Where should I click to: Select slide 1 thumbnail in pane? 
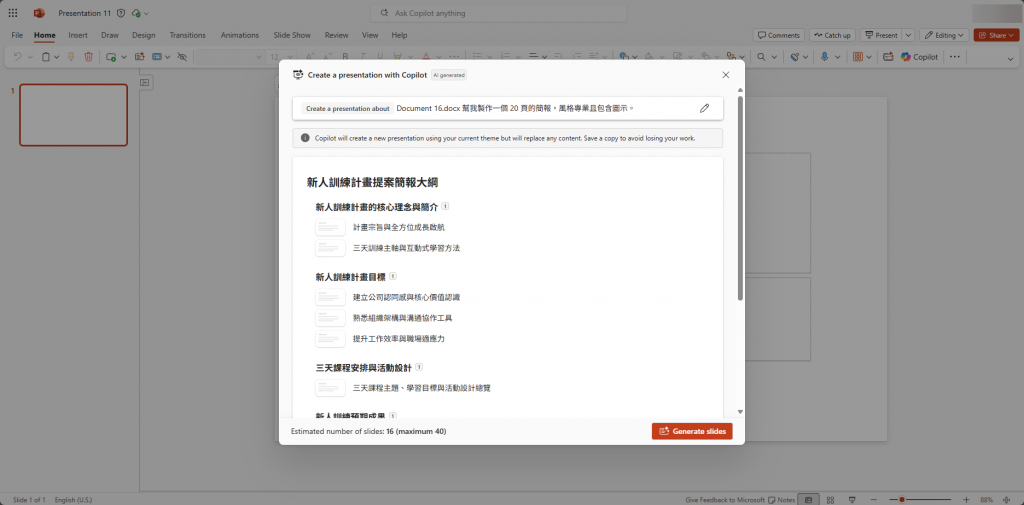(73, 115)
